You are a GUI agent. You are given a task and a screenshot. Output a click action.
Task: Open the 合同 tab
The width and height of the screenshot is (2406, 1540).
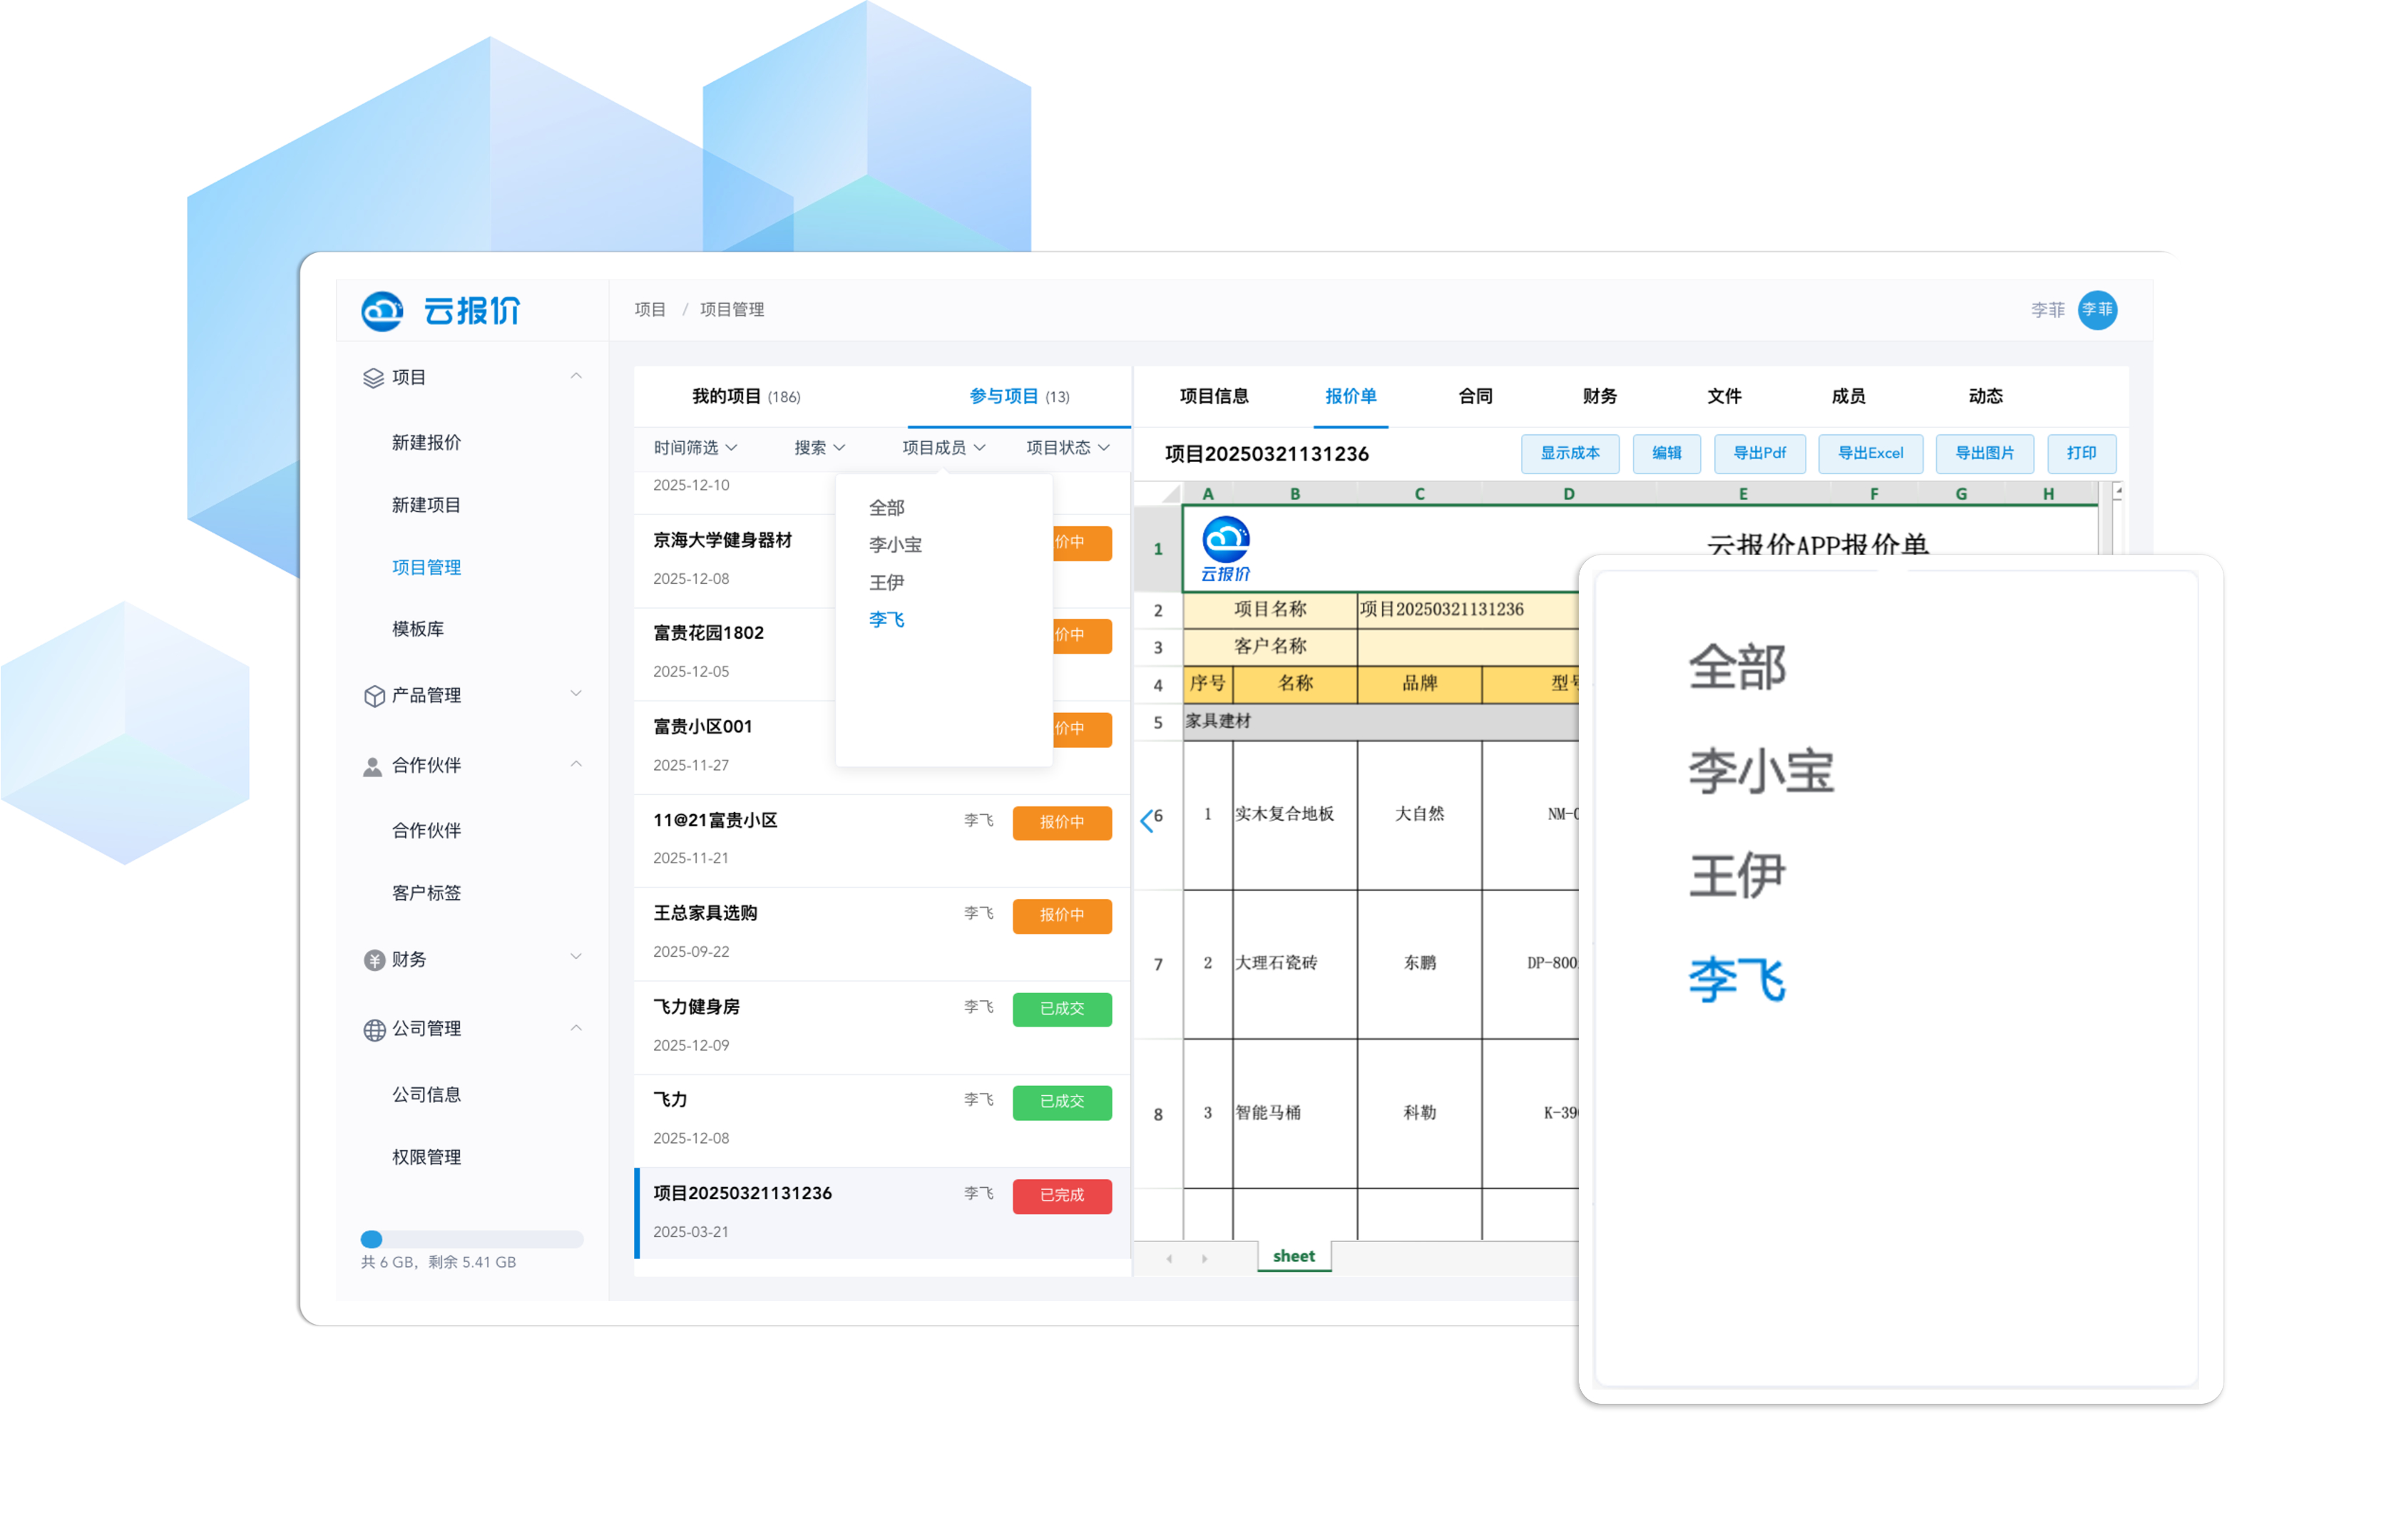coord(1475,397)
